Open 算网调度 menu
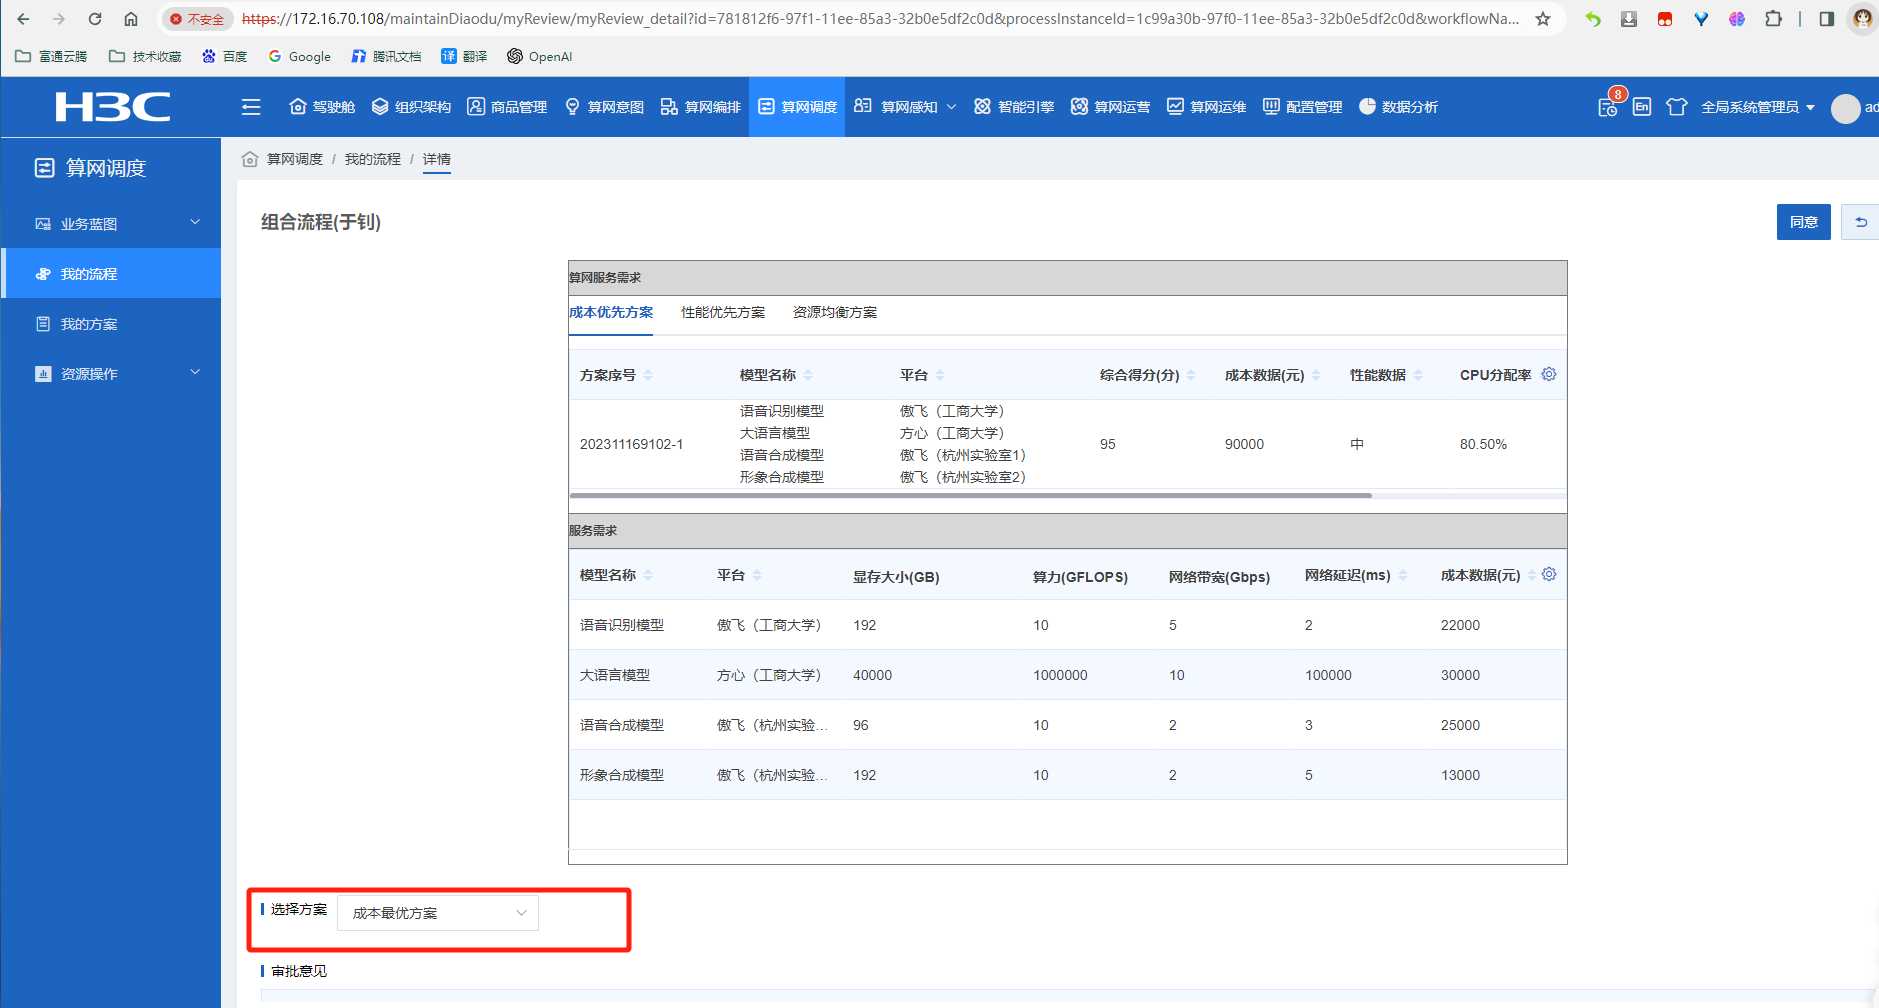The width and height of the screenshot is (1879, 1008). tap(797, 107)
